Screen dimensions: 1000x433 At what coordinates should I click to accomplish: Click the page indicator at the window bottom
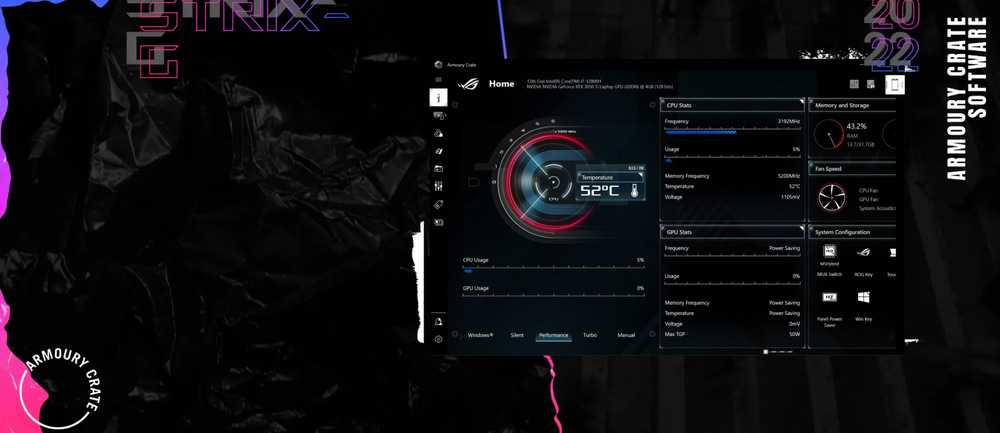click(x=778, y=351)
